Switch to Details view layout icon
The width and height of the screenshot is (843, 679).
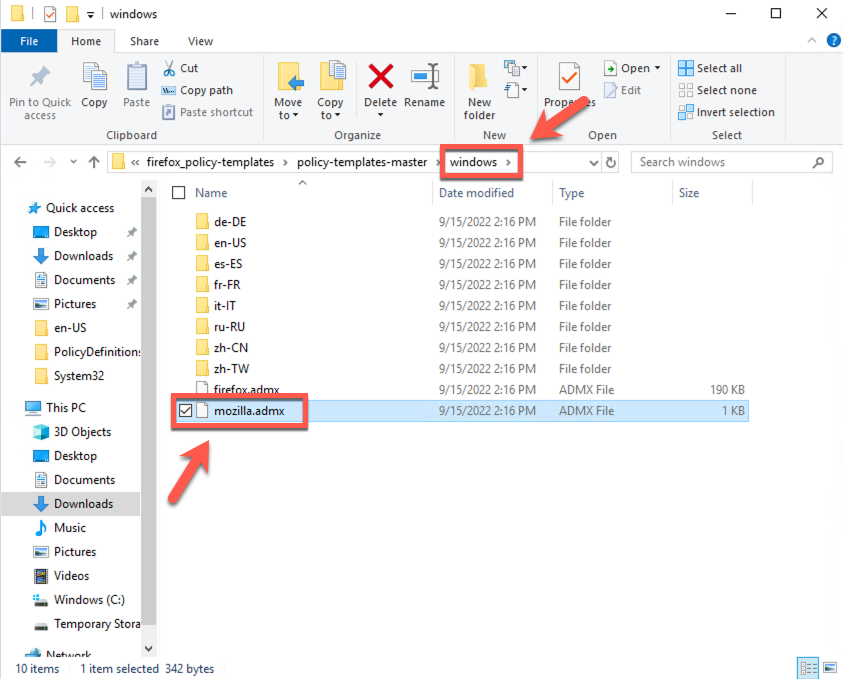[x=808, y=668]
